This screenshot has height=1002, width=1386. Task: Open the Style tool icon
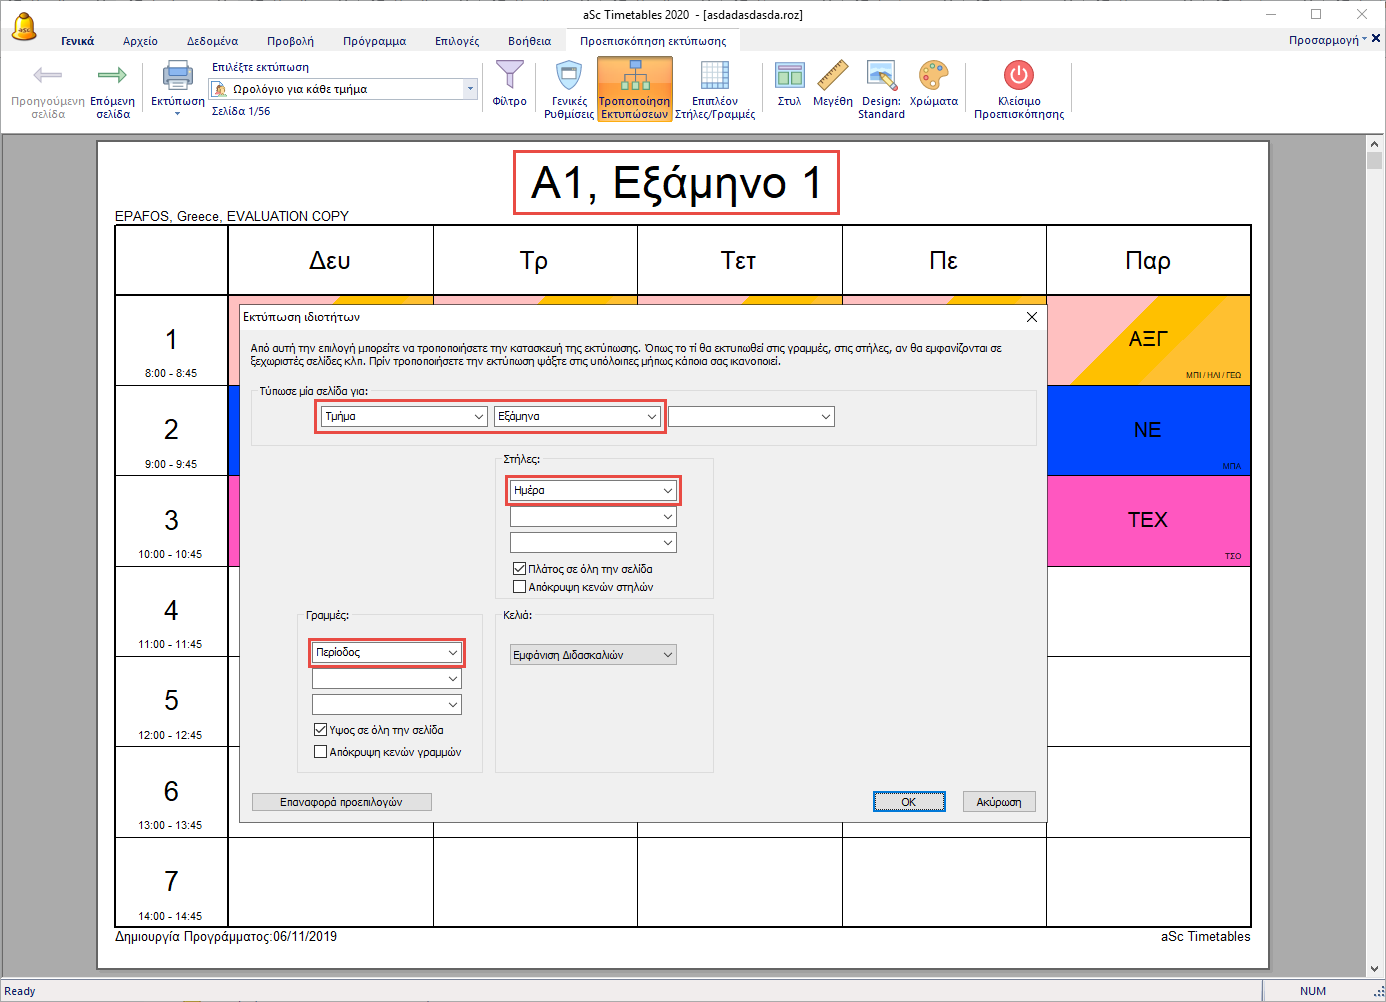(789, 76)
